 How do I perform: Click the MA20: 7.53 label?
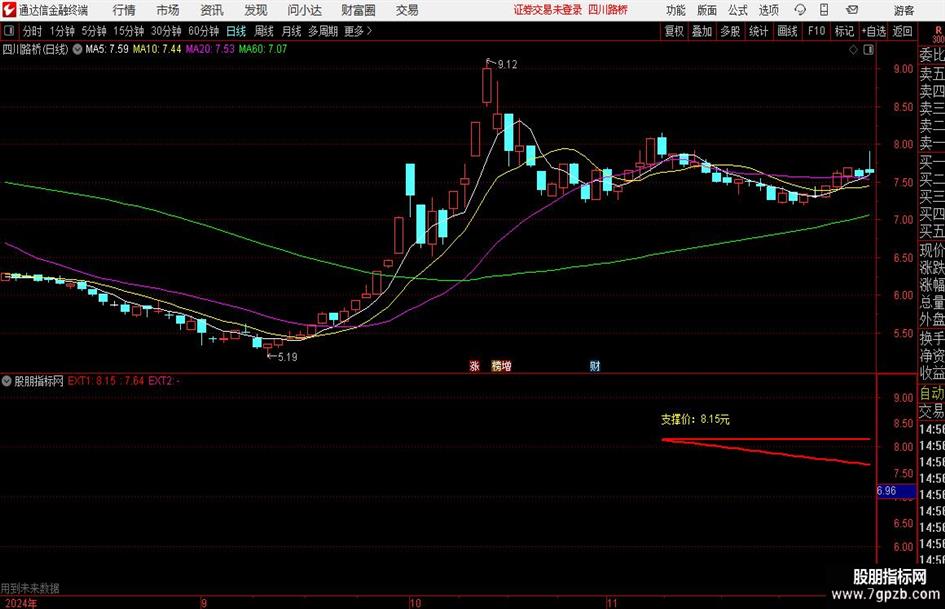click(210, 49)
